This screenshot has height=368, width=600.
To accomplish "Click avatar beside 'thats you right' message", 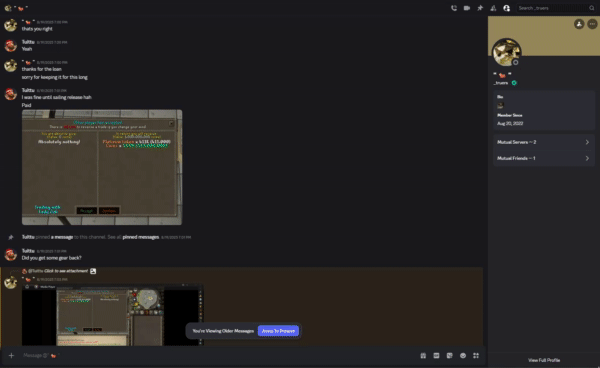I will (10, 25).
